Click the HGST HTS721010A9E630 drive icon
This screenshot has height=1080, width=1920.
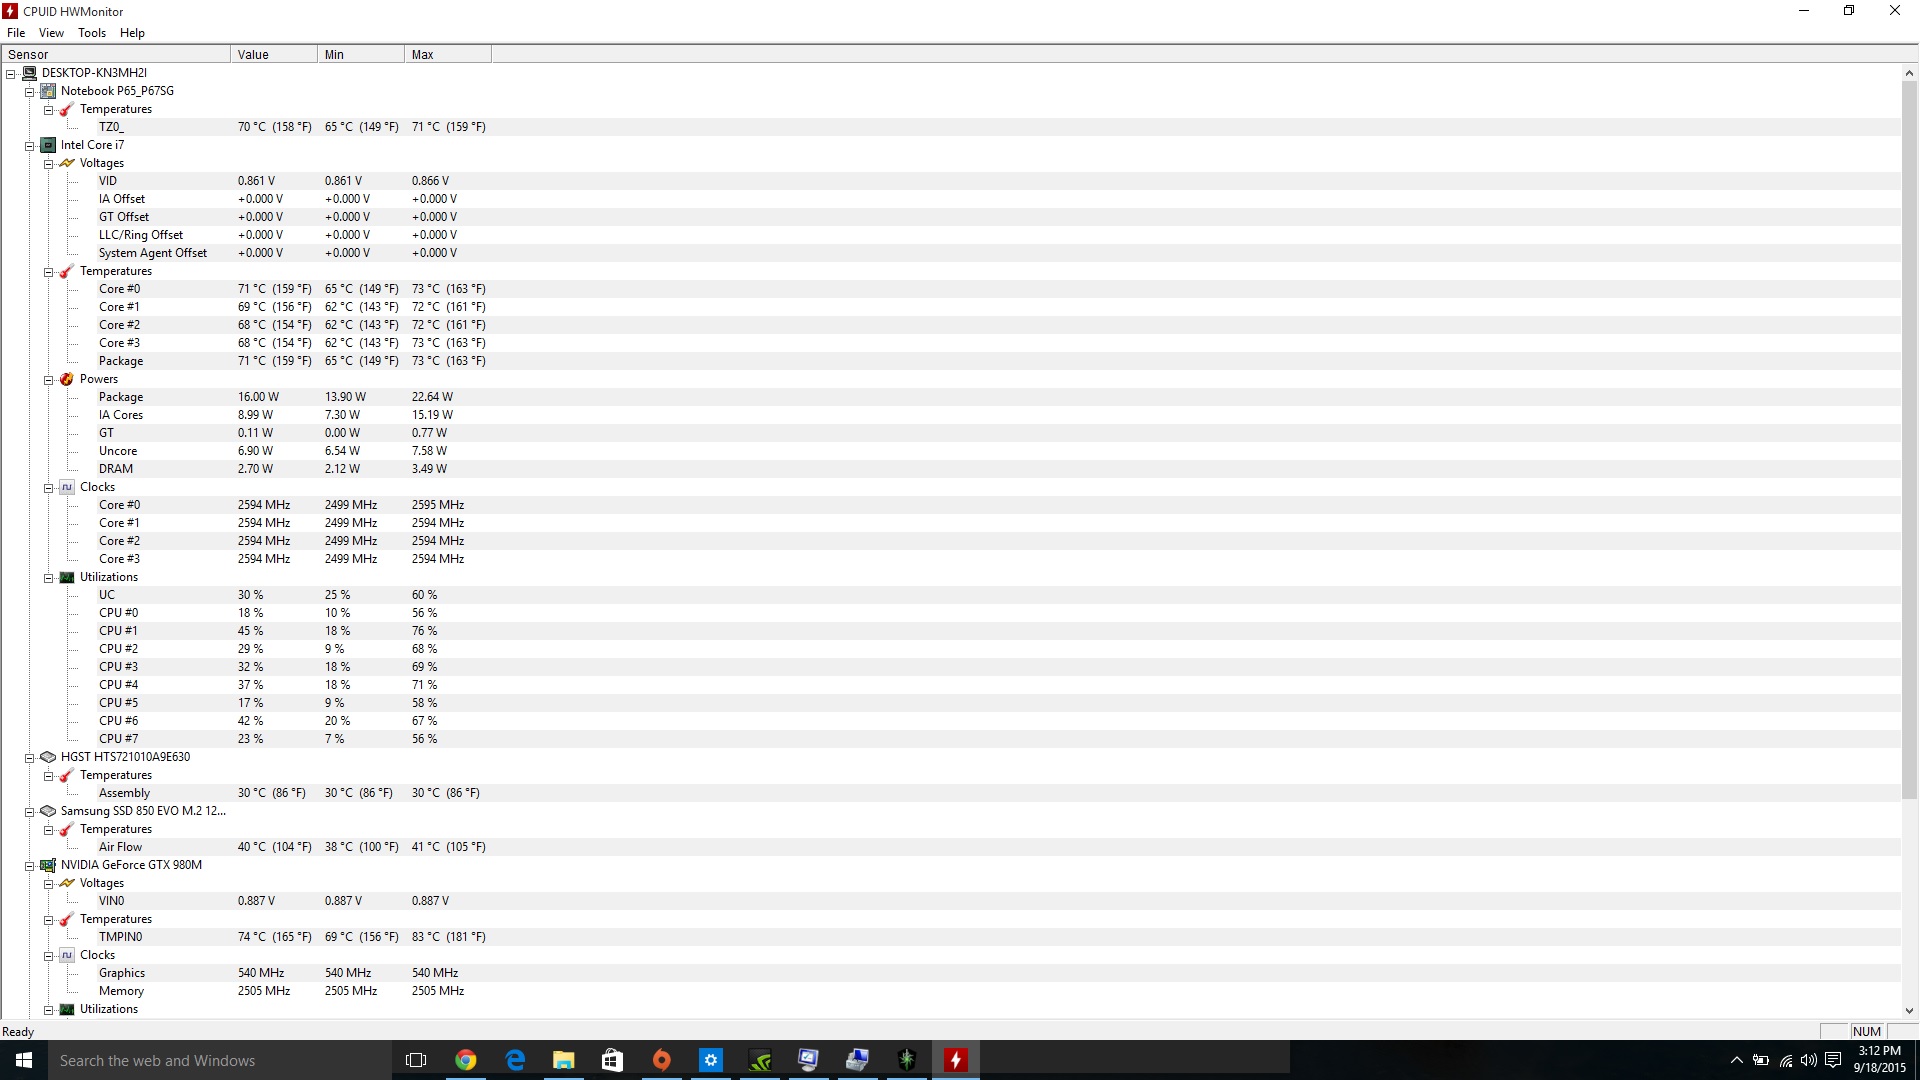click(x=48, y=757)
